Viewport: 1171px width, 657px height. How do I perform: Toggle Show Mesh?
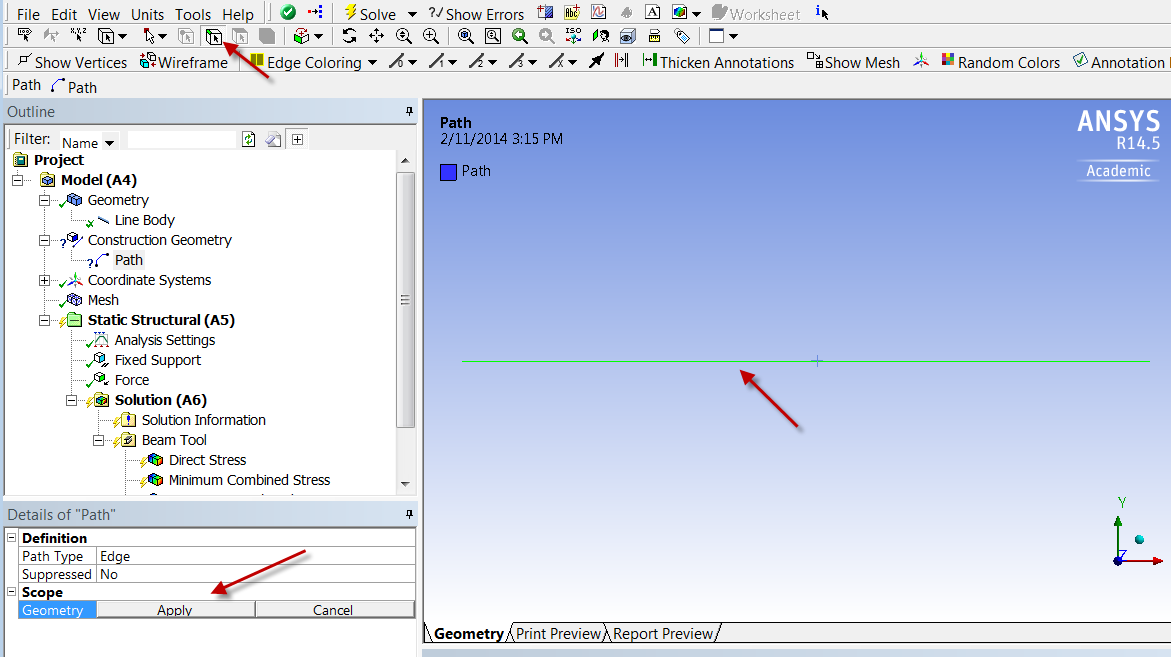(854, 62)
